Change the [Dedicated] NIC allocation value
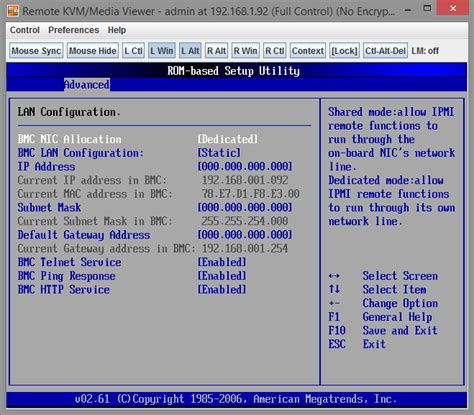Screen dimensions: 474x415 (x=228, y=139)
